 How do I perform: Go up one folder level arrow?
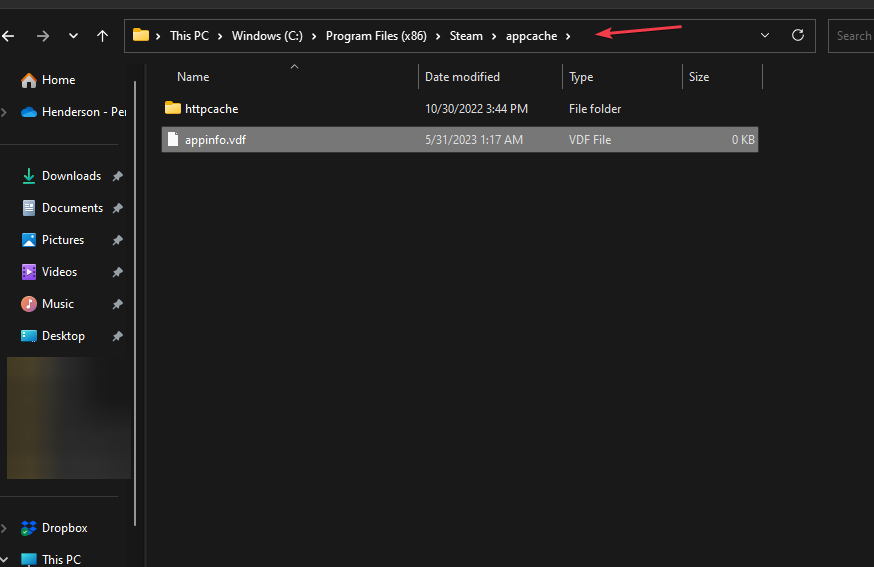(x=103, y=36)
